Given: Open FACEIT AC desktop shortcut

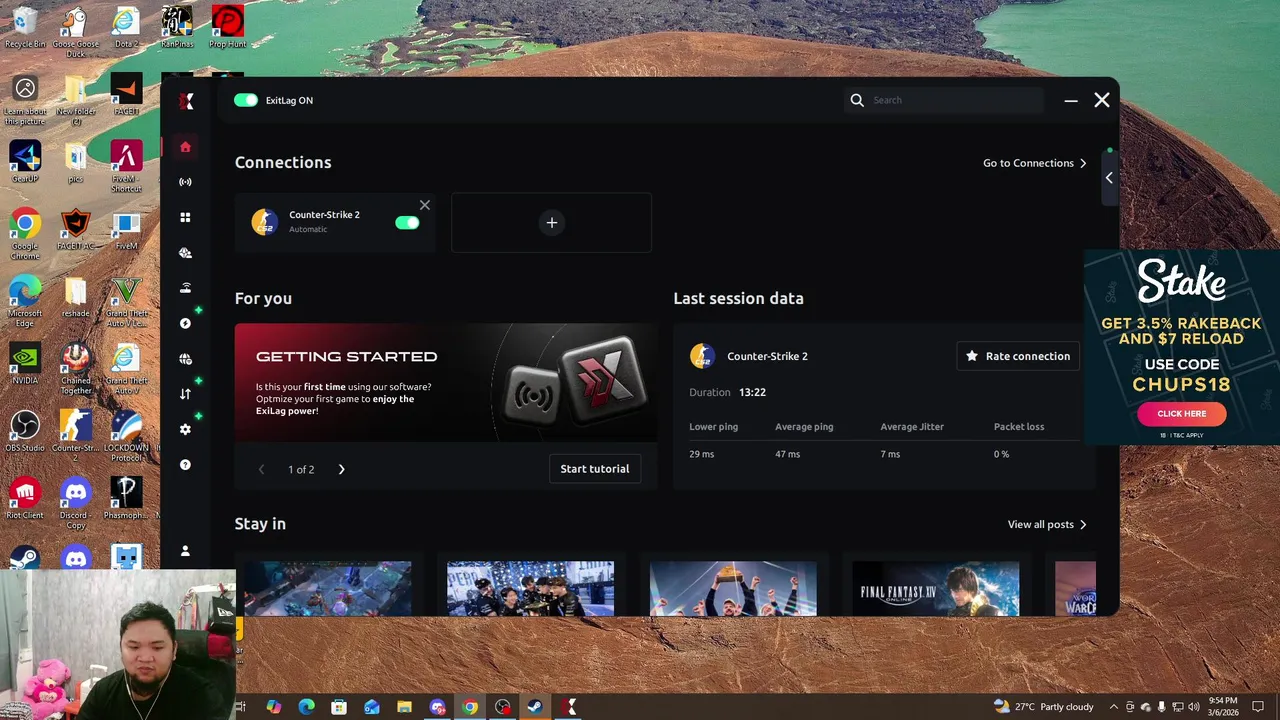Looking at the screenshot, I should 76,230.
